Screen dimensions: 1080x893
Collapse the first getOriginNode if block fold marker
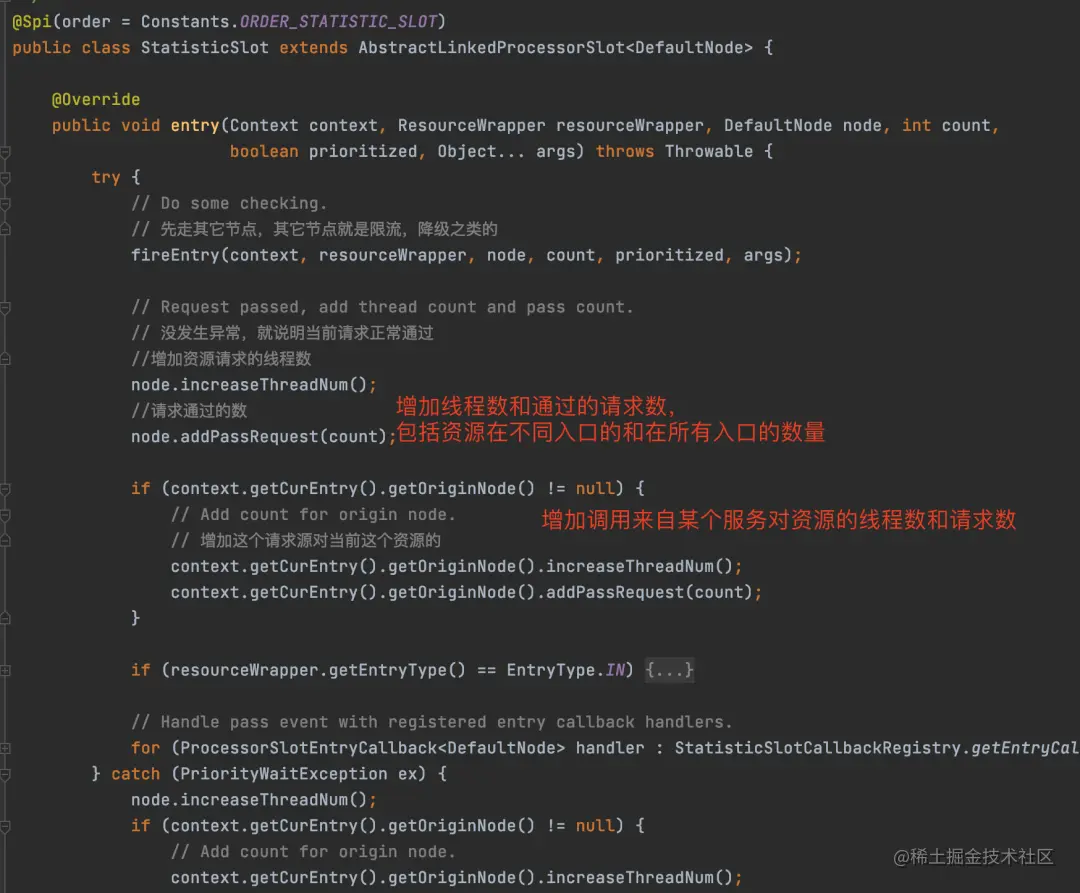pos(5,489)
